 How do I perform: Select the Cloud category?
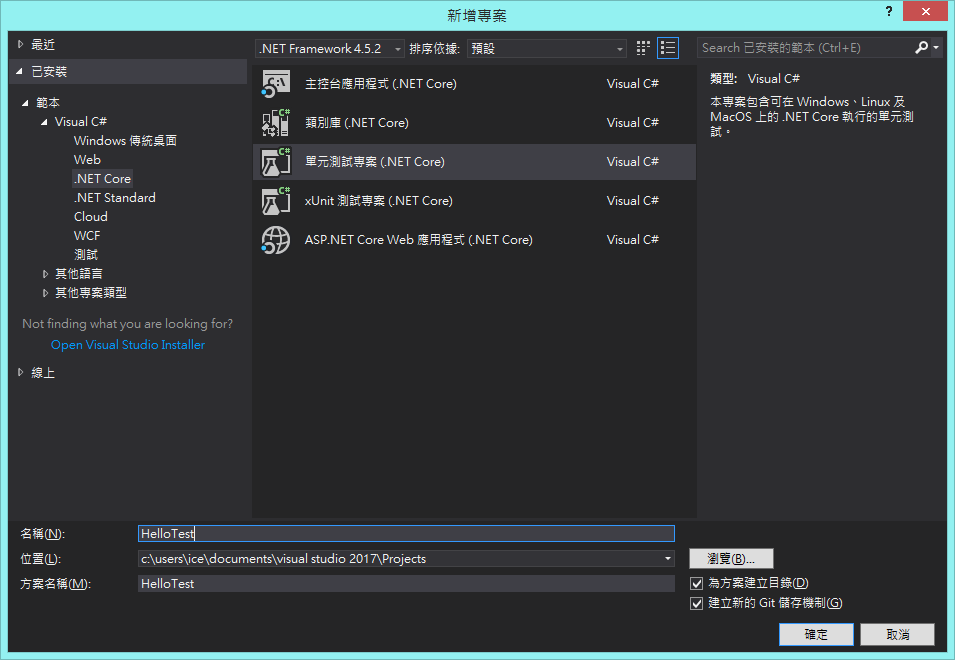(x=91, y=217)
